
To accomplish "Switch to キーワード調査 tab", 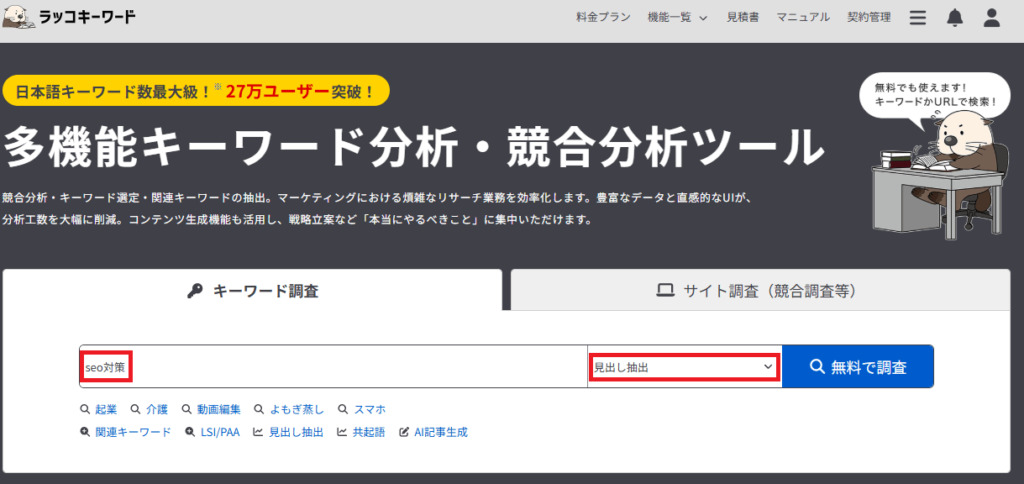I will 252,291.
